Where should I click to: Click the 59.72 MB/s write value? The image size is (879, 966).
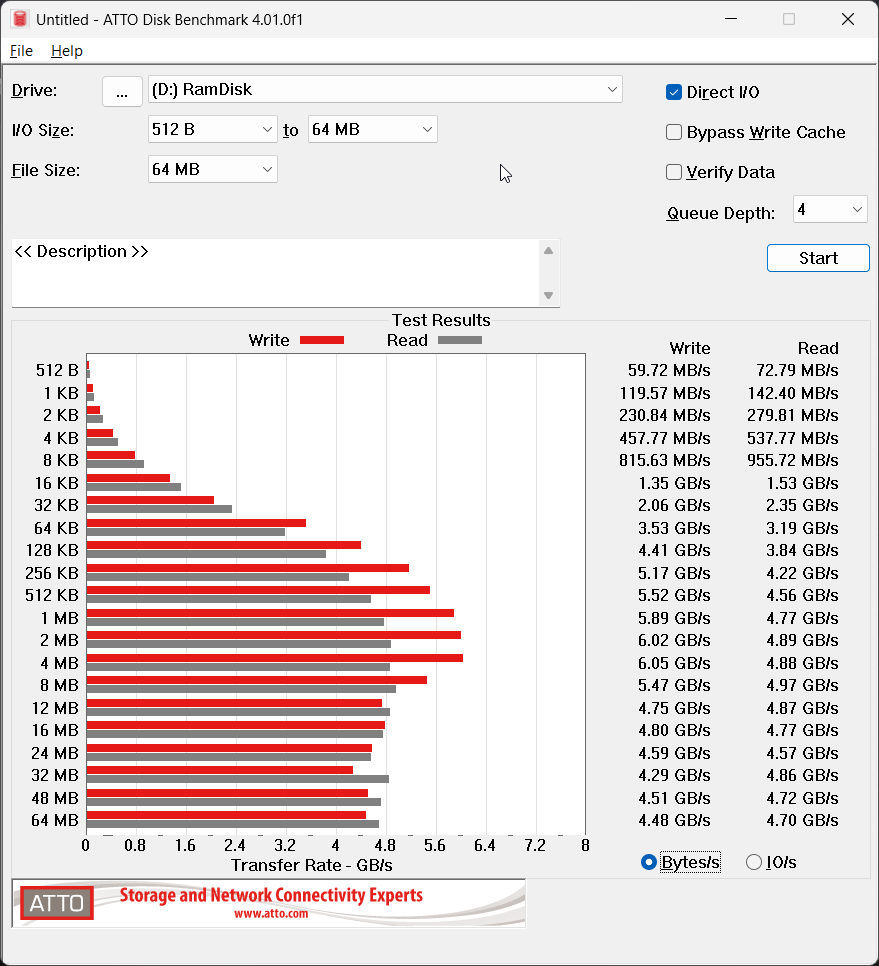coord(669,370)
